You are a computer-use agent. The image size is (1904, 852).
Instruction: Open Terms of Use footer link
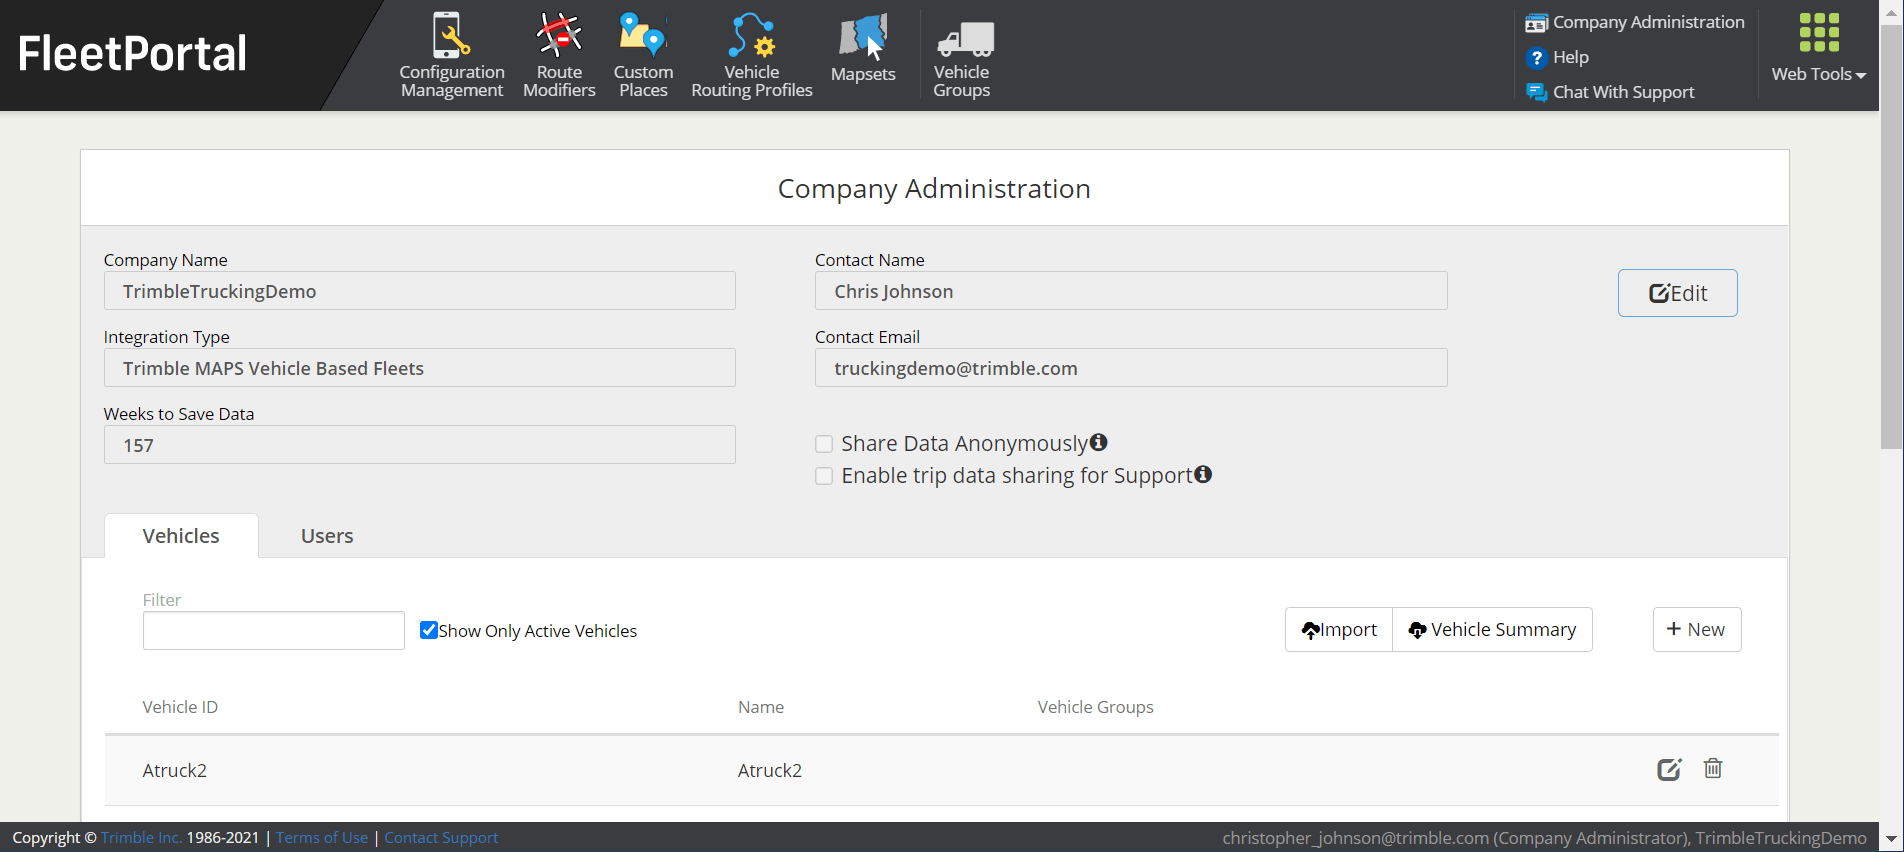(322, 838)
